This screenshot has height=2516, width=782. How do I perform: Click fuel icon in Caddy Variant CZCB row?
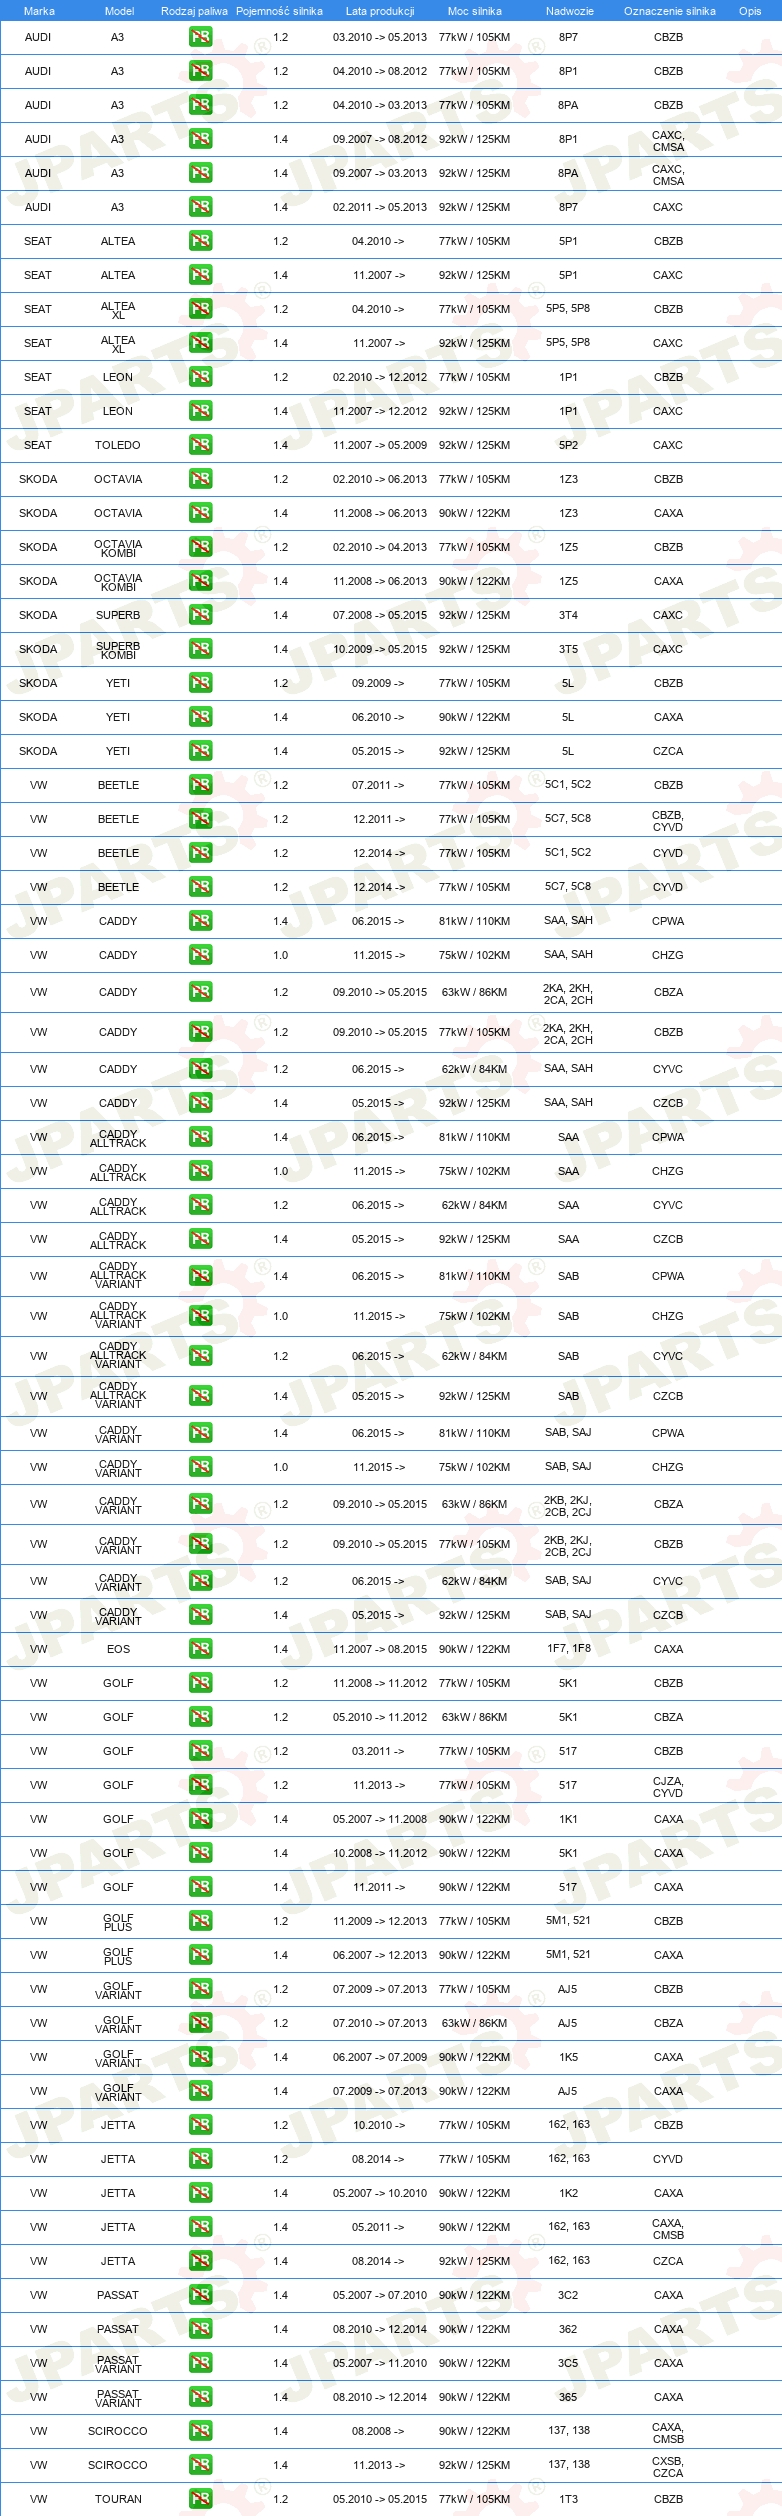pos(200,1615)
